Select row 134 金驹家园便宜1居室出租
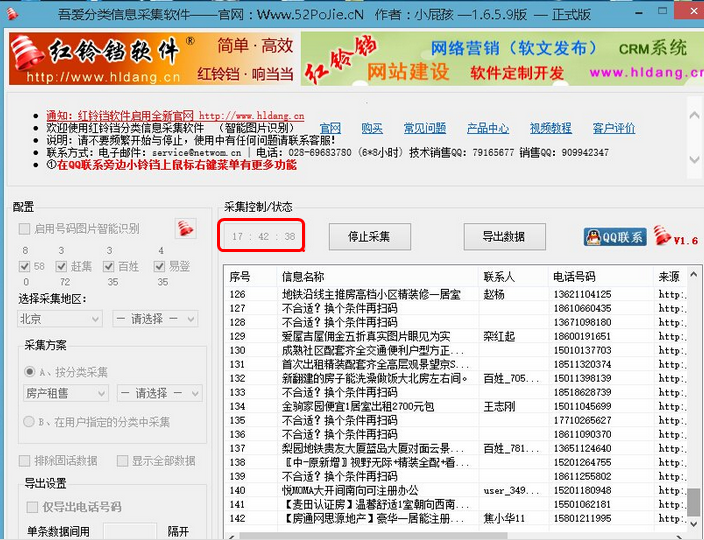Viewport: 704px width, 540px height. (x=455, y=406)
